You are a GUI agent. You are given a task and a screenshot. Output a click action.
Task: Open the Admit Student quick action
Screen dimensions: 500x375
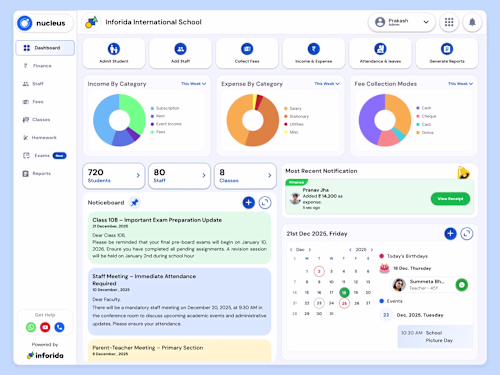[x=114, y=53]
